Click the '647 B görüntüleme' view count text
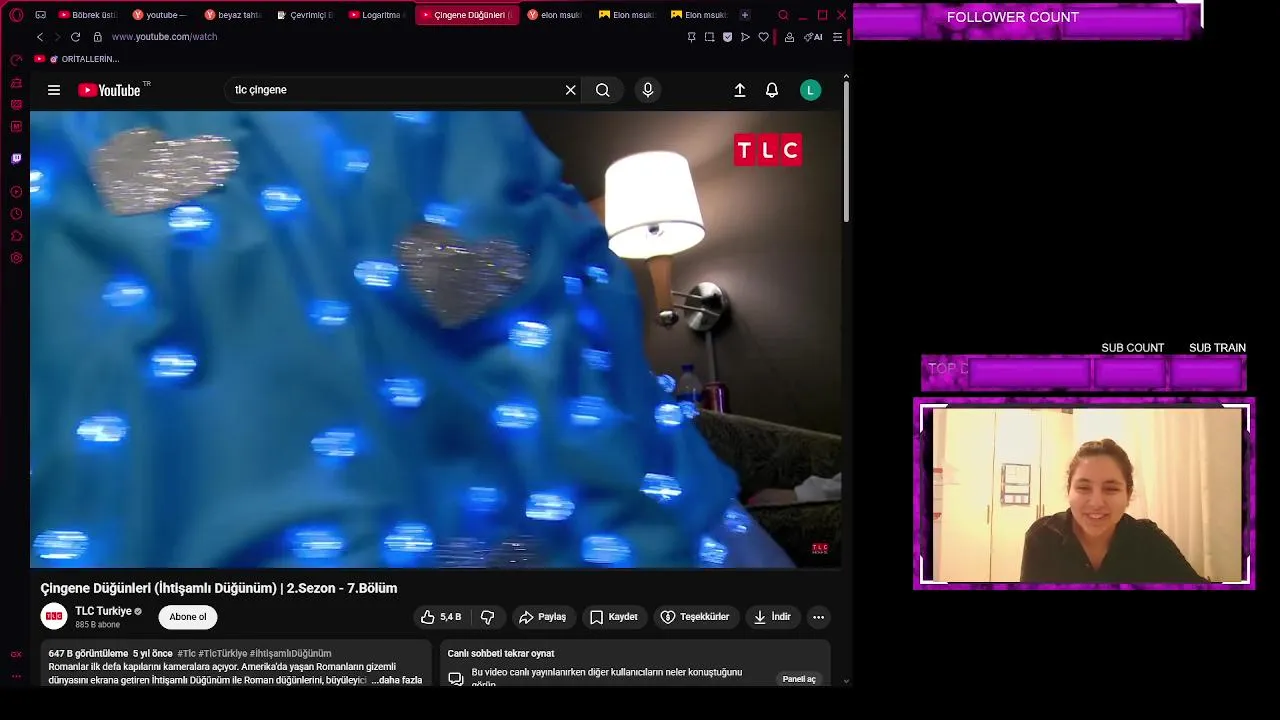The height and width of the screenshot is (720, 1280). tap(88, 654)
